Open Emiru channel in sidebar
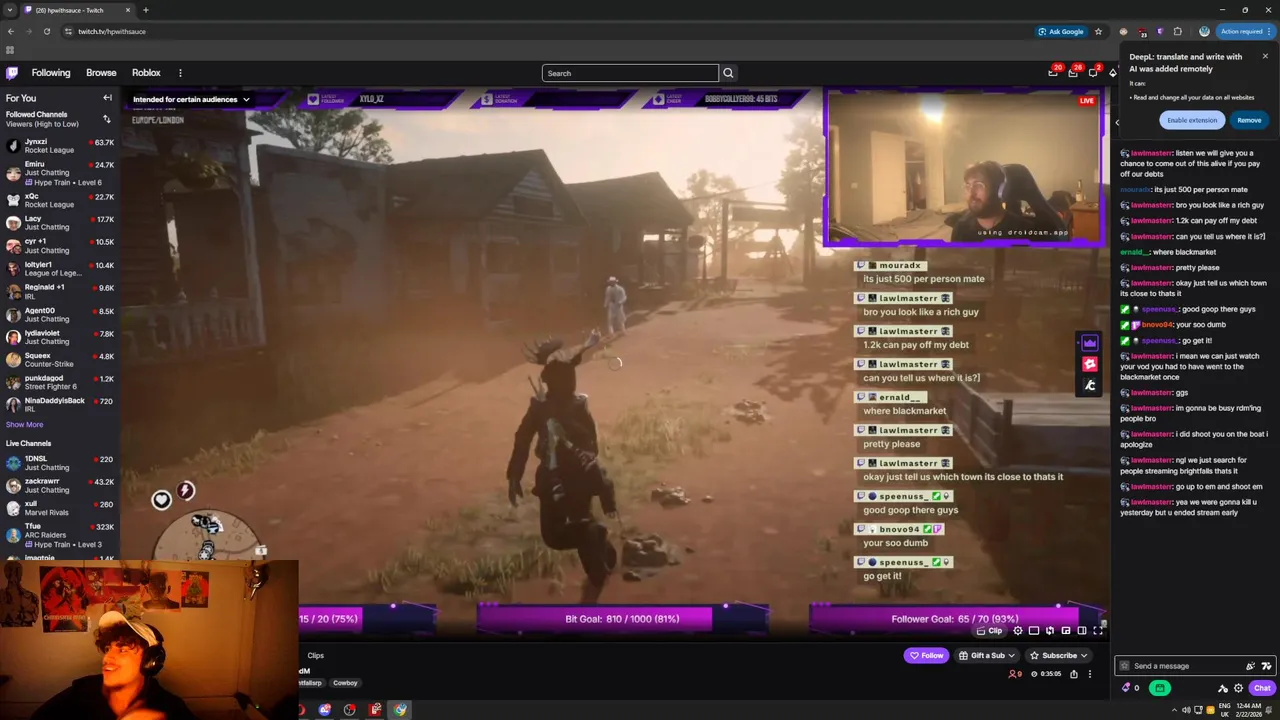The height and width of the screenshot is (720, 1280). pos(60,173)
